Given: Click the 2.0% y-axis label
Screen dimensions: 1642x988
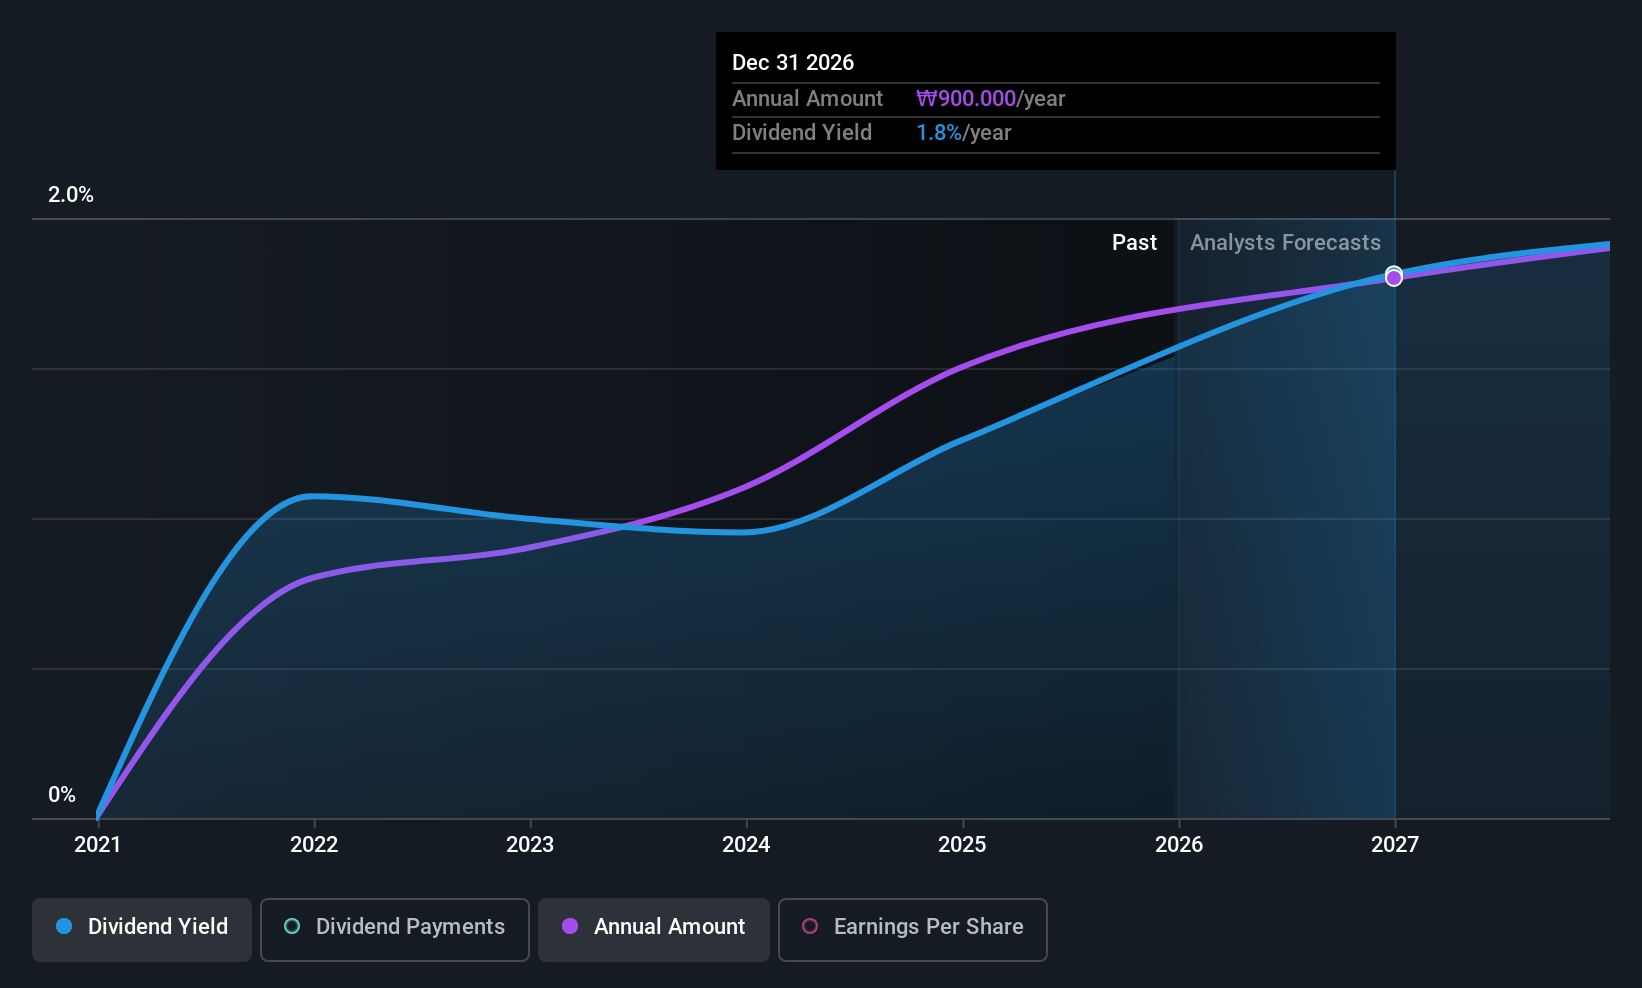Looking at the screenshot, I should (71, 195).
